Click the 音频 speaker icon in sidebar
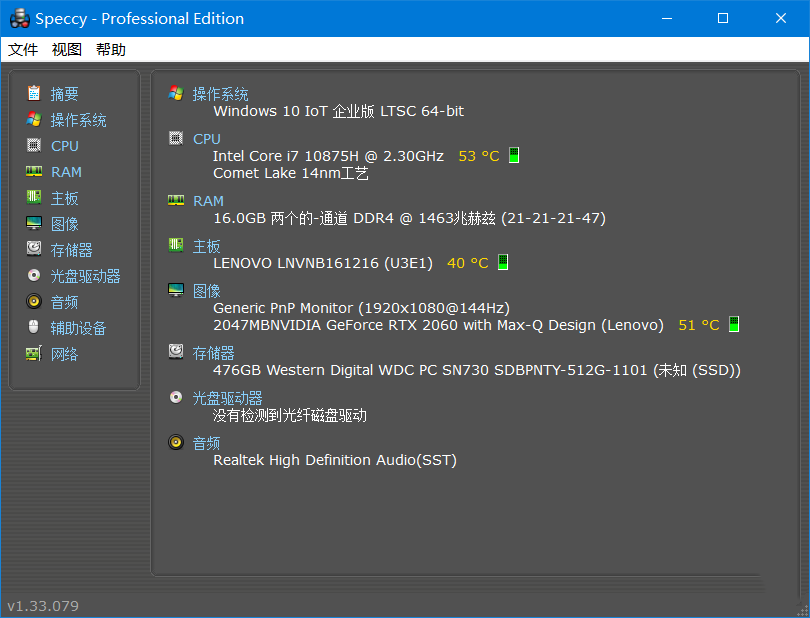The height and width of the screenshot is (618, 810). 34,301
